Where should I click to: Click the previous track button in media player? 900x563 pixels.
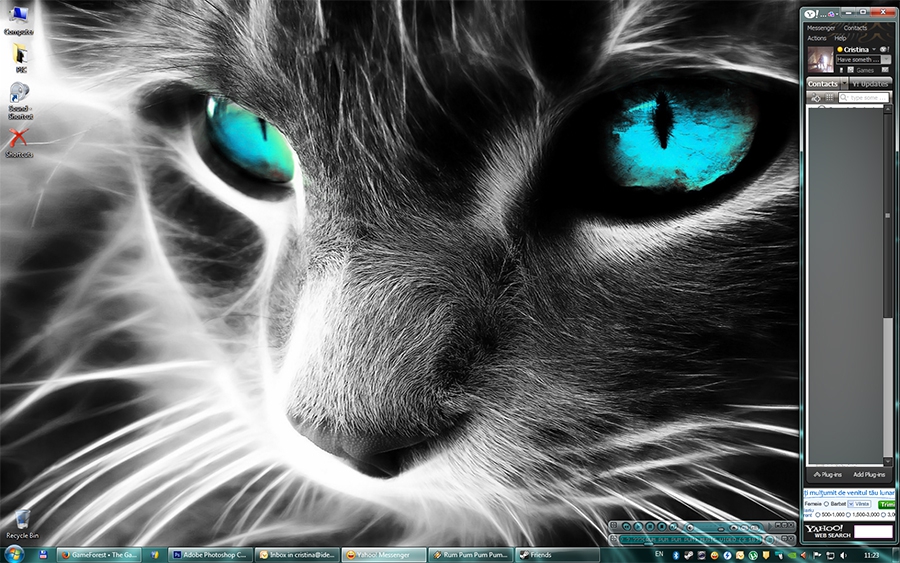pos(626,526)
